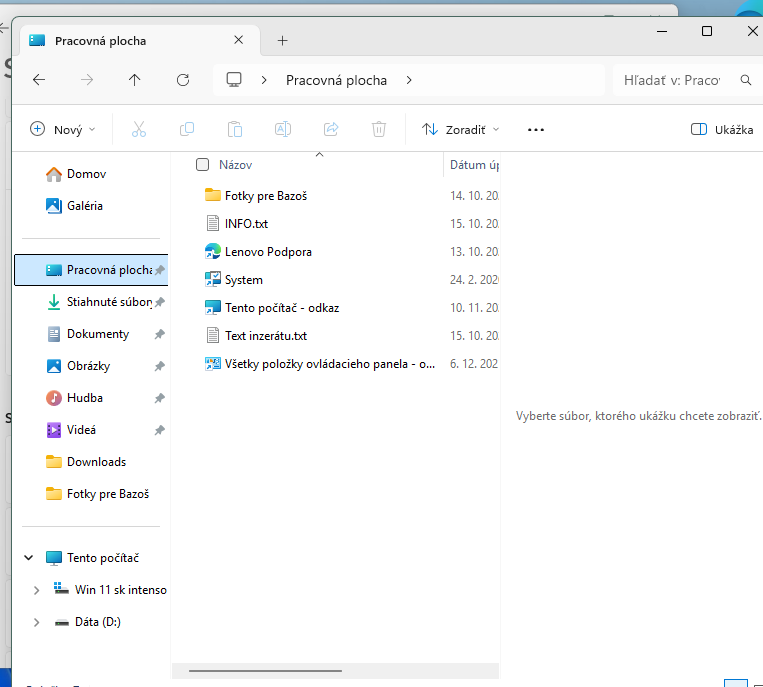Go up one folder level
This screenshot has width=763, height=687.
(x=134, y=80)
